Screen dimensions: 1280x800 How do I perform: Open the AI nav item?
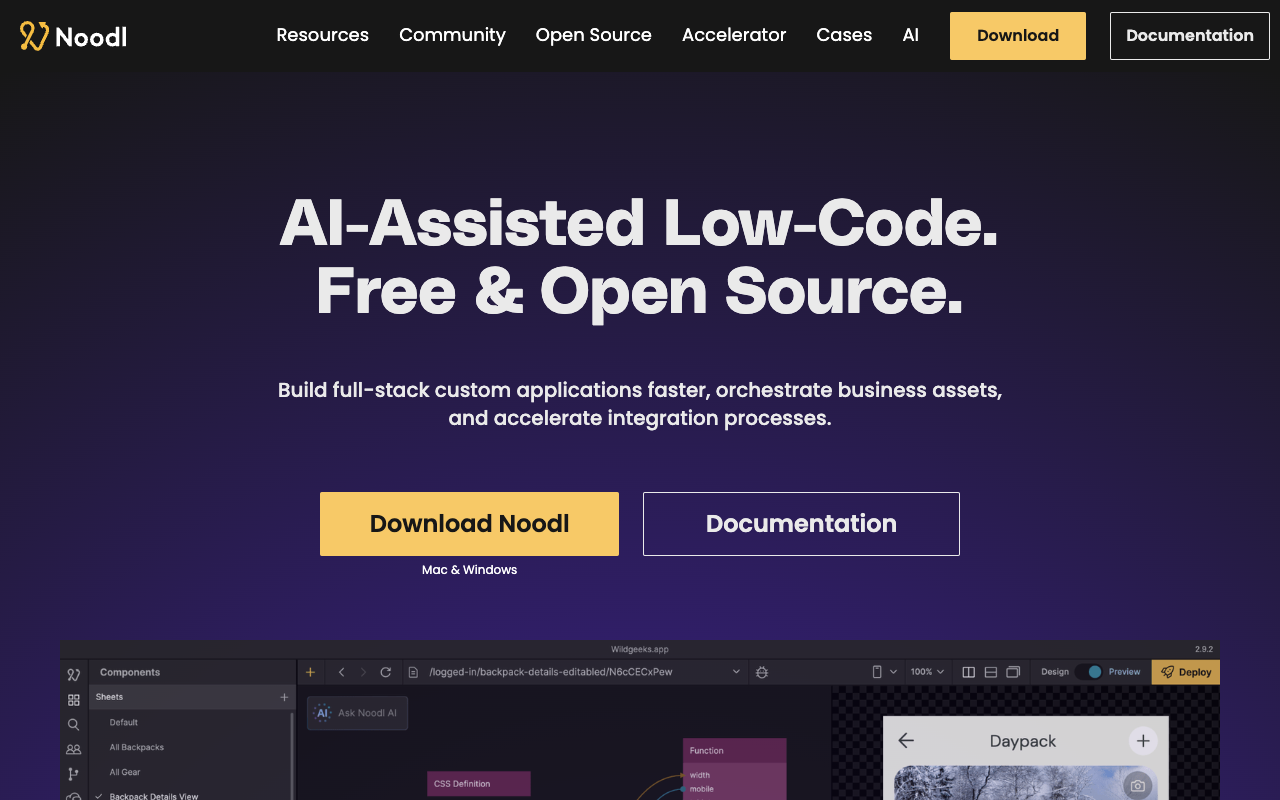(910, 35)
